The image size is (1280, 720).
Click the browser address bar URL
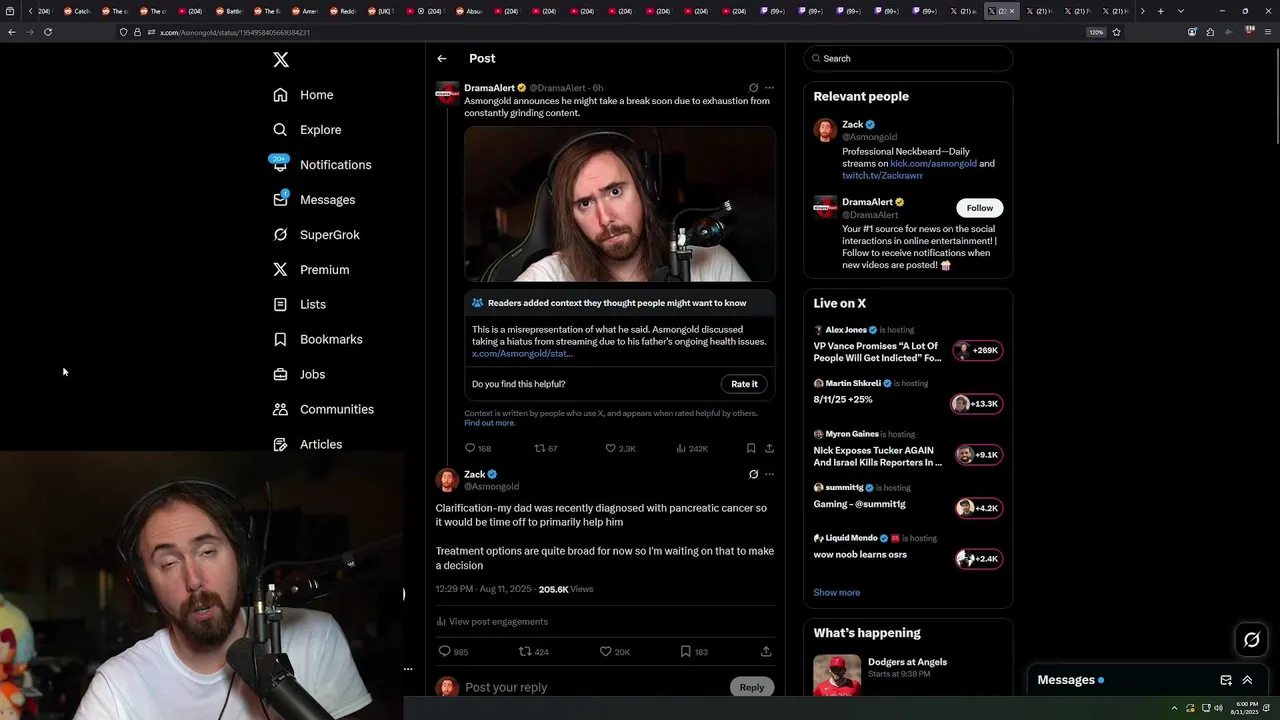point(235,32)
